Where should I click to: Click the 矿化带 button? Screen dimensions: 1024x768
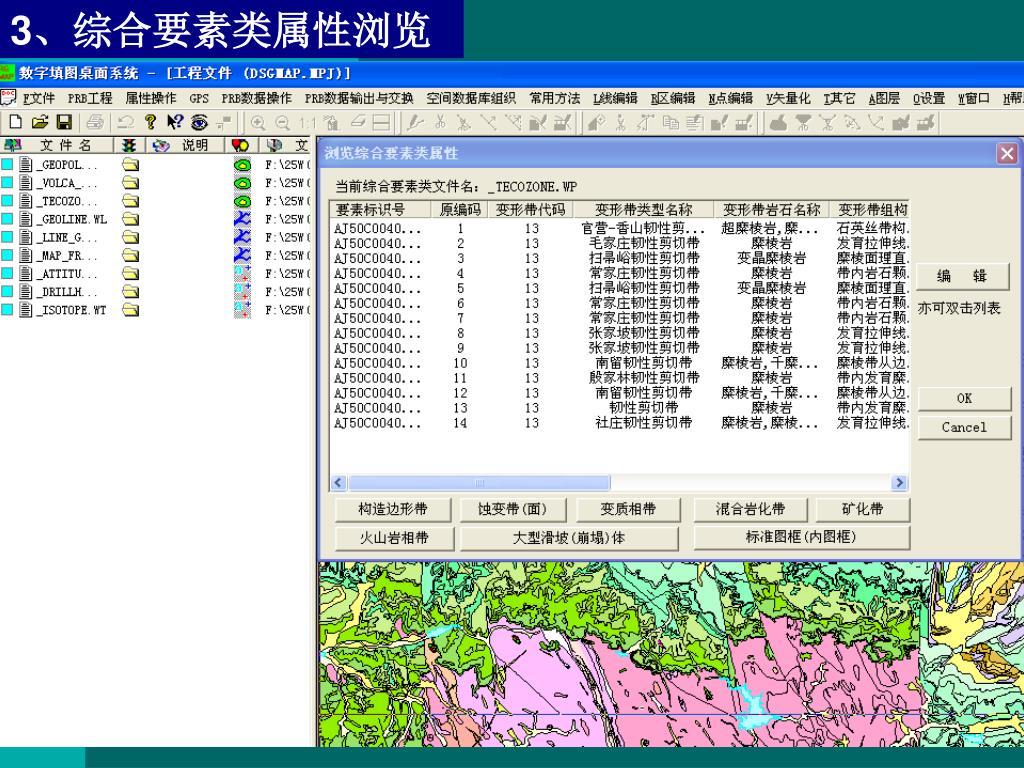point(863,509)
